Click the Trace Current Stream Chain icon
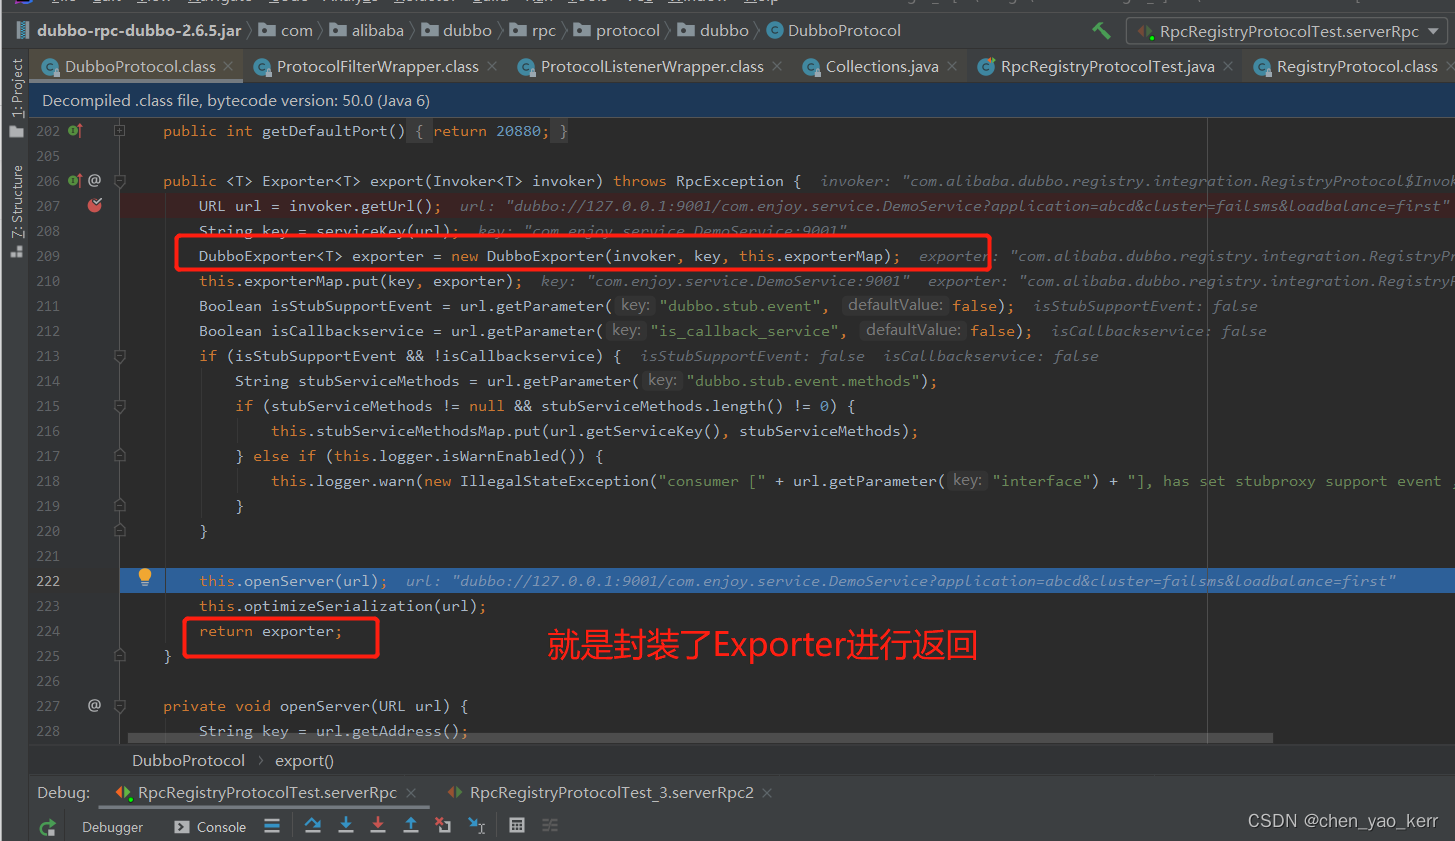This screenshot has height=841, width=1455. [550, 825]
